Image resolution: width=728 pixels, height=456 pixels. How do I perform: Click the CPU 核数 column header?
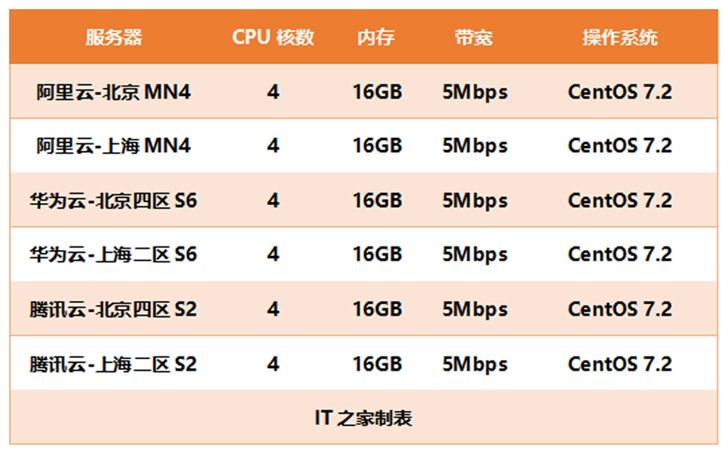click(273, 38)
